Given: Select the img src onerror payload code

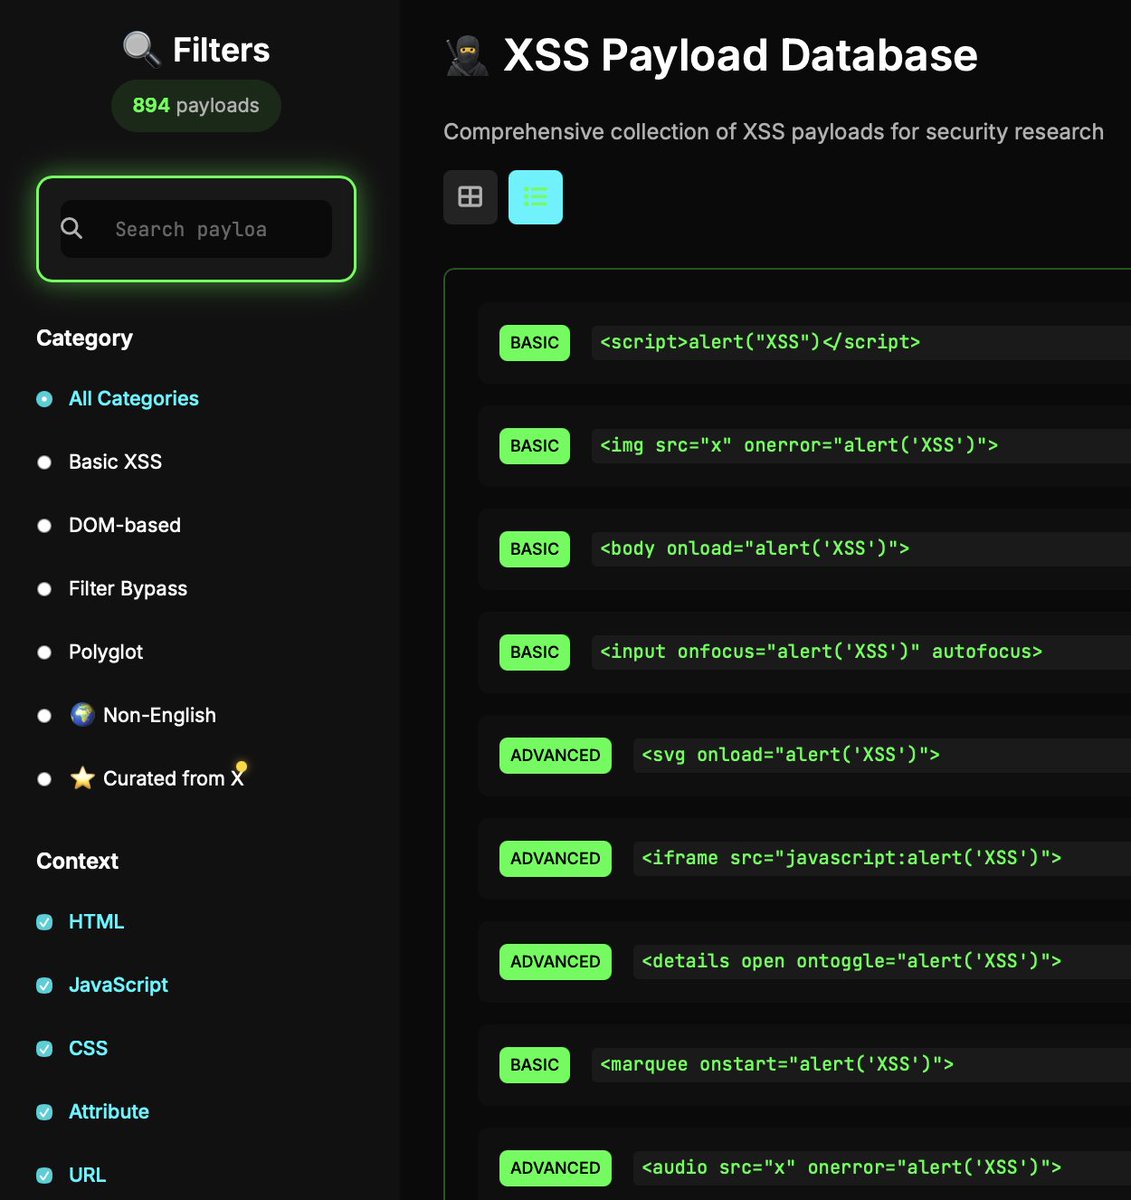Looking at the screenshot, I should pos(799,445).
